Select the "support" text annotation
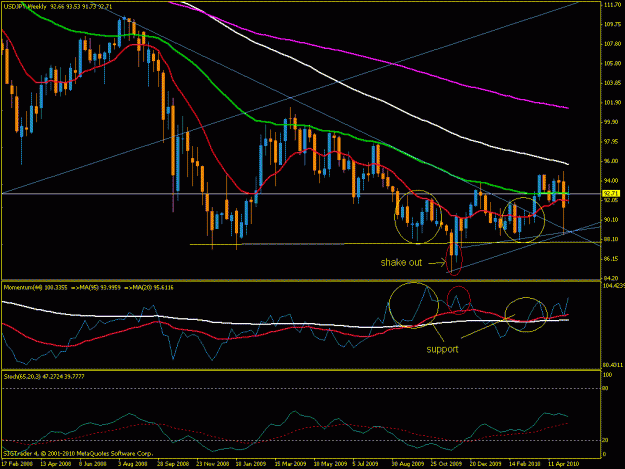This screenshot has width=625, height=469. (x=442, y=349)
